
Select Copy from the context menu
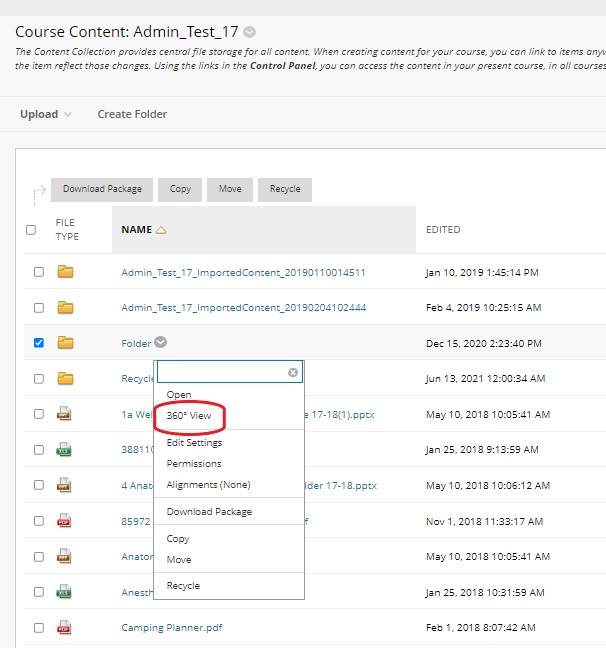tap(178, 539)
